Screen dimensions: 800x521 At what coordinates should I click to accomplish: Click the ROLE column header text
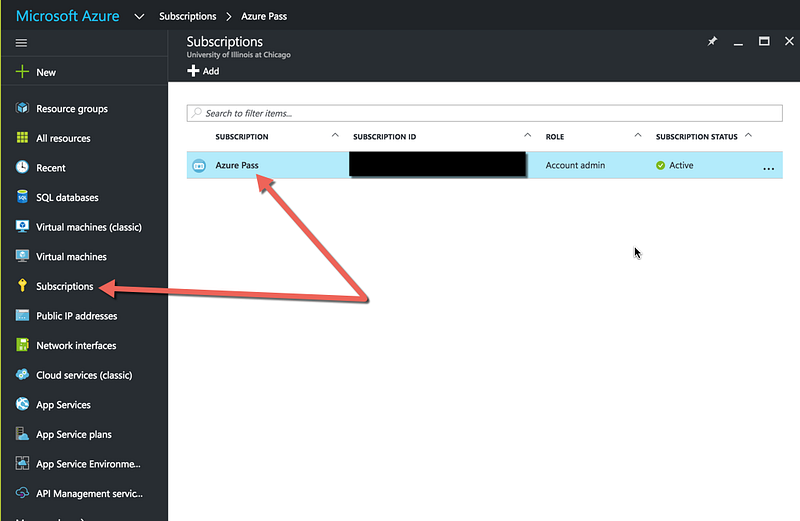click(555, 137)
